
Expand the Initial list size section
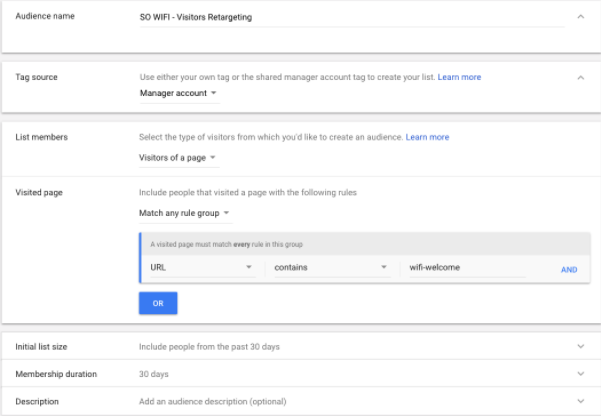[x=581, y=346]
